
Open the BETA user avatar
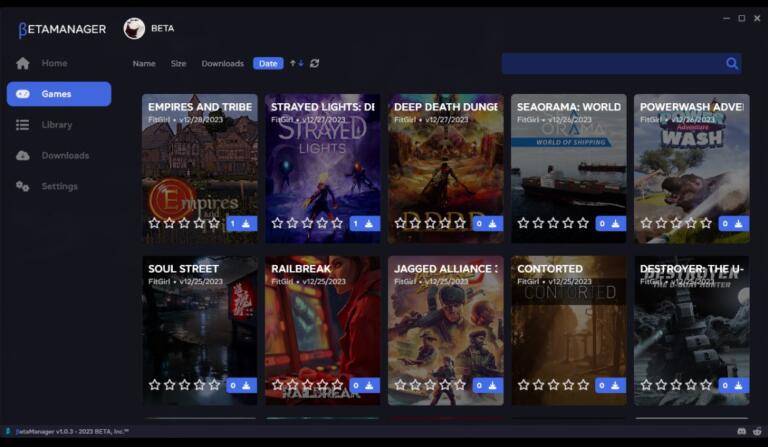click(x=134, y=28)
